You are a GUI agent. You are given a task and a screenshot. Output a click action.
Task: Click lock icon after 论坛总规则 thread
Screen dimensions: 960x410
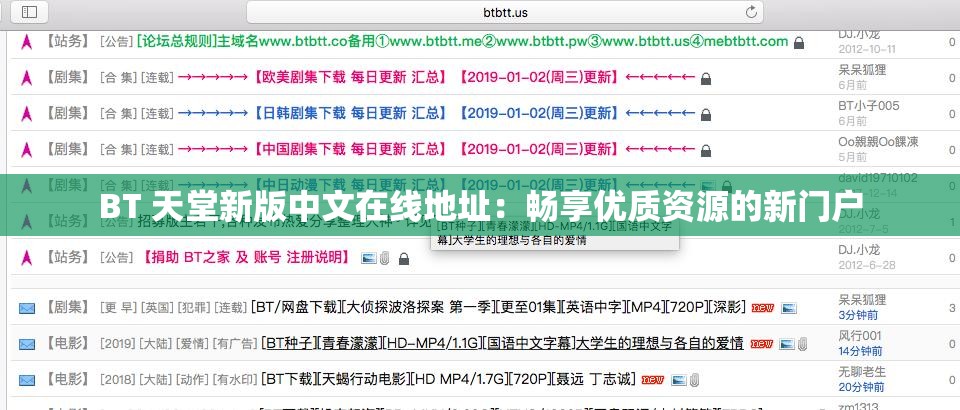click(x=798, y=43)
